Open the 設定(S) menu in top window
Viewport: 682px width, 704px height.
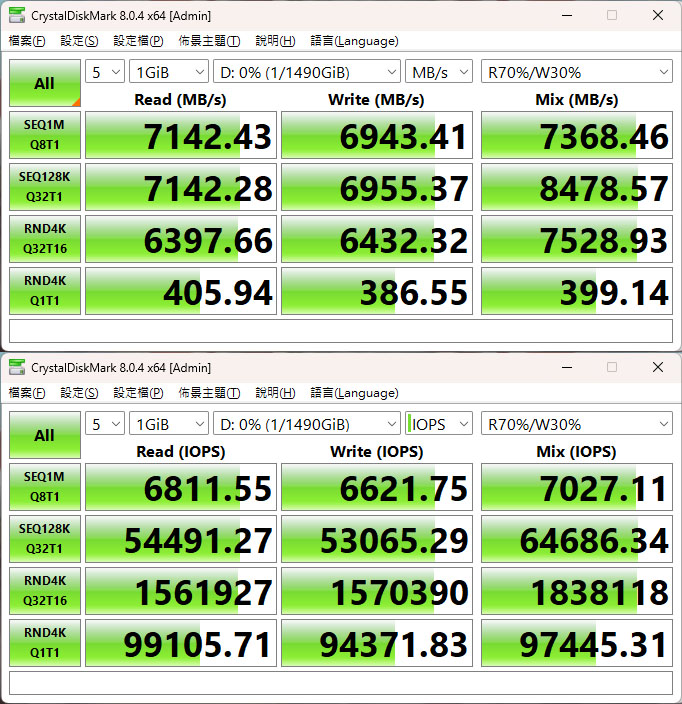pos(79,41)
